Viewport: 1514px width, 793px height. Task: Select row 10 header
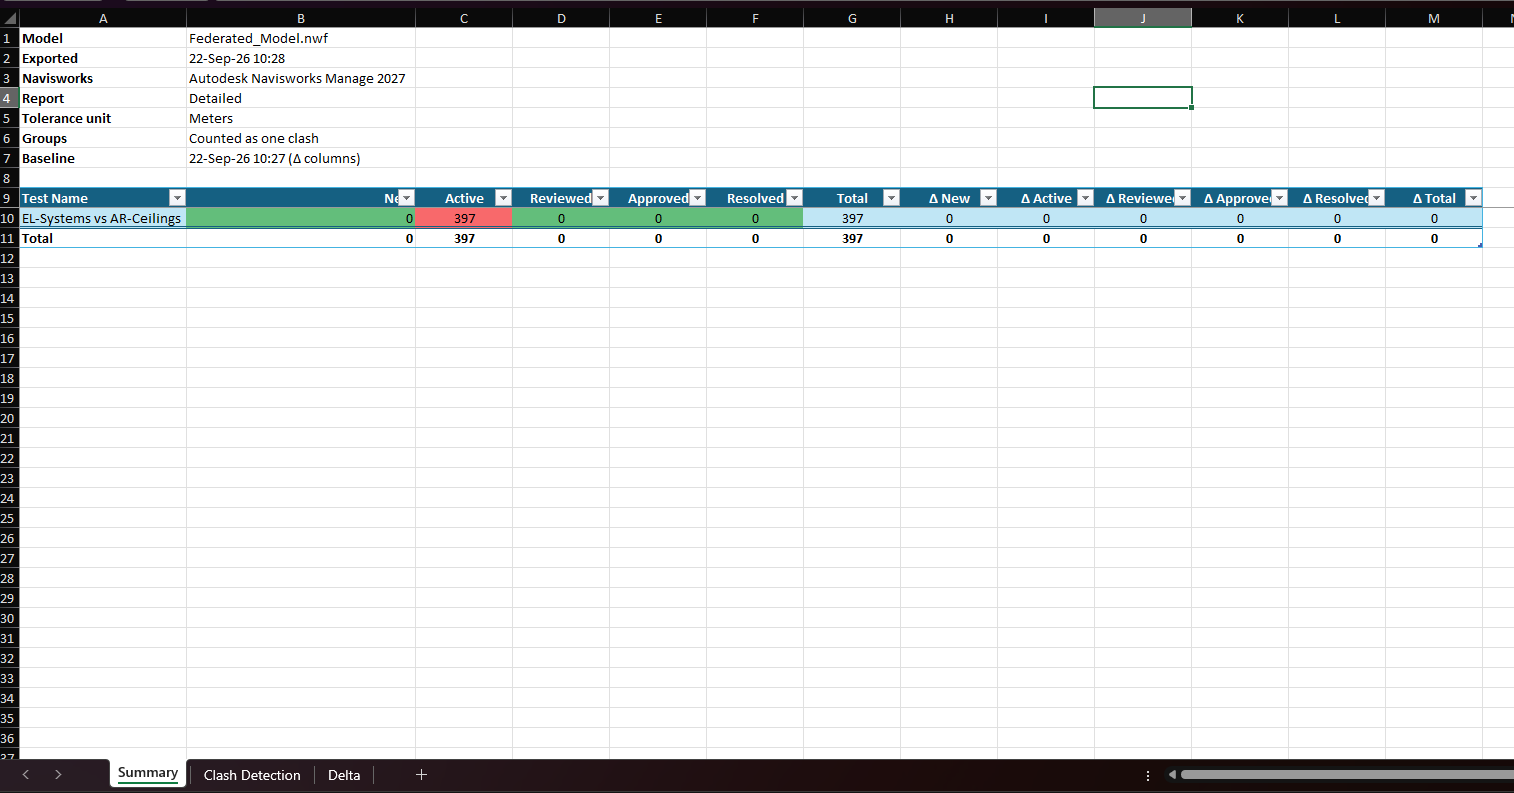10,218
